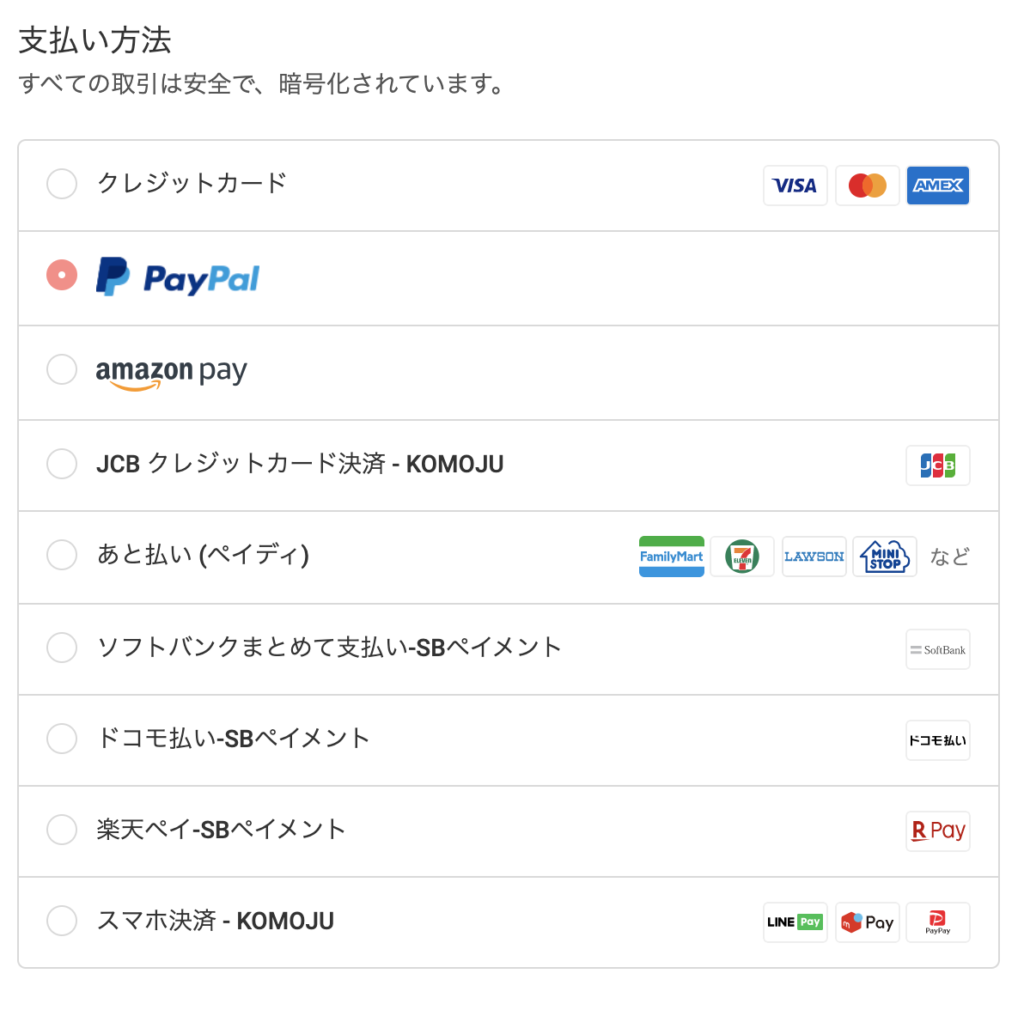This screenshot has width=1024, height=1010.
Task: Choose あと払い (ペイディ) payment option
Action: coord(62,555)
